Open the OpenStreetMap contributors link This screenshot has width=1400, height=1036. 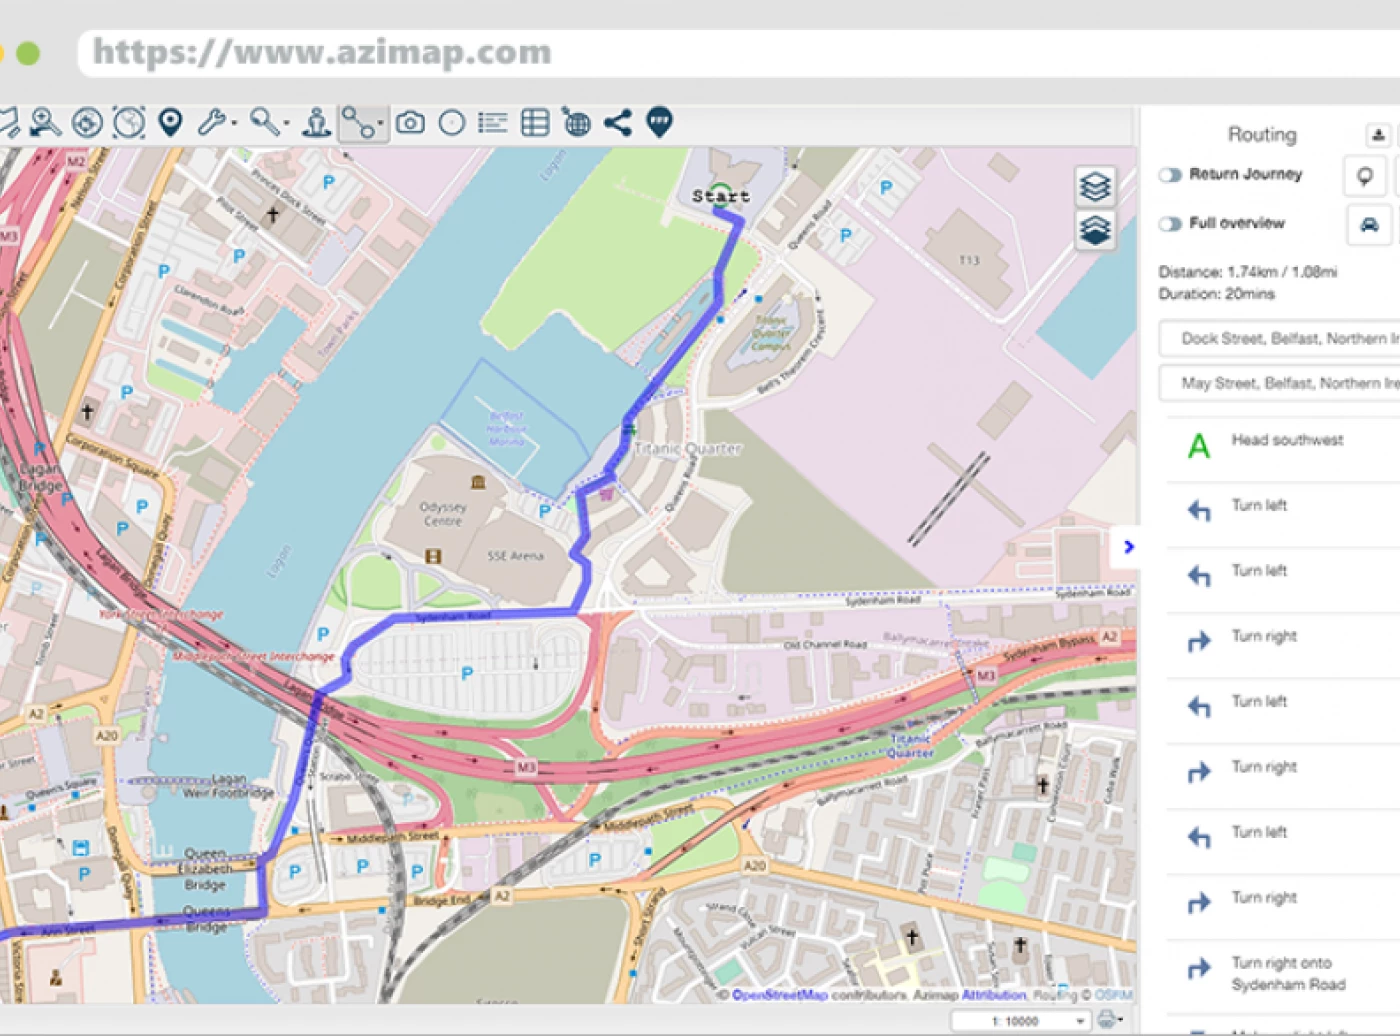pyautogui.click(x=779, y=995)
